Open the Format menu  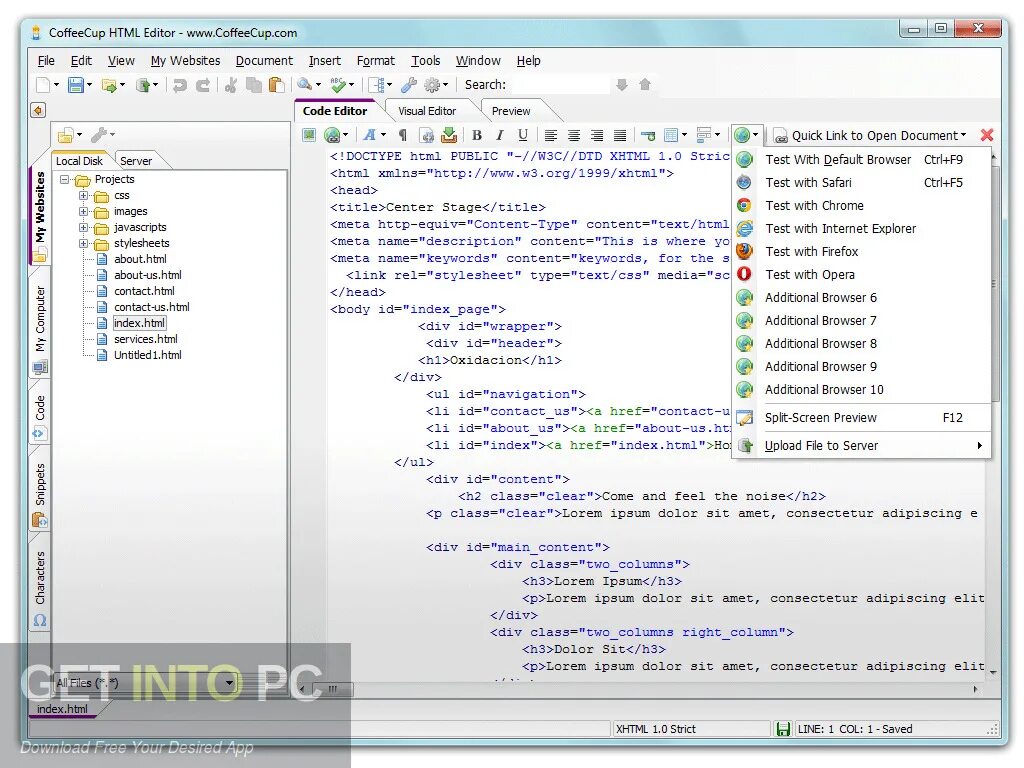pos(376,61)
